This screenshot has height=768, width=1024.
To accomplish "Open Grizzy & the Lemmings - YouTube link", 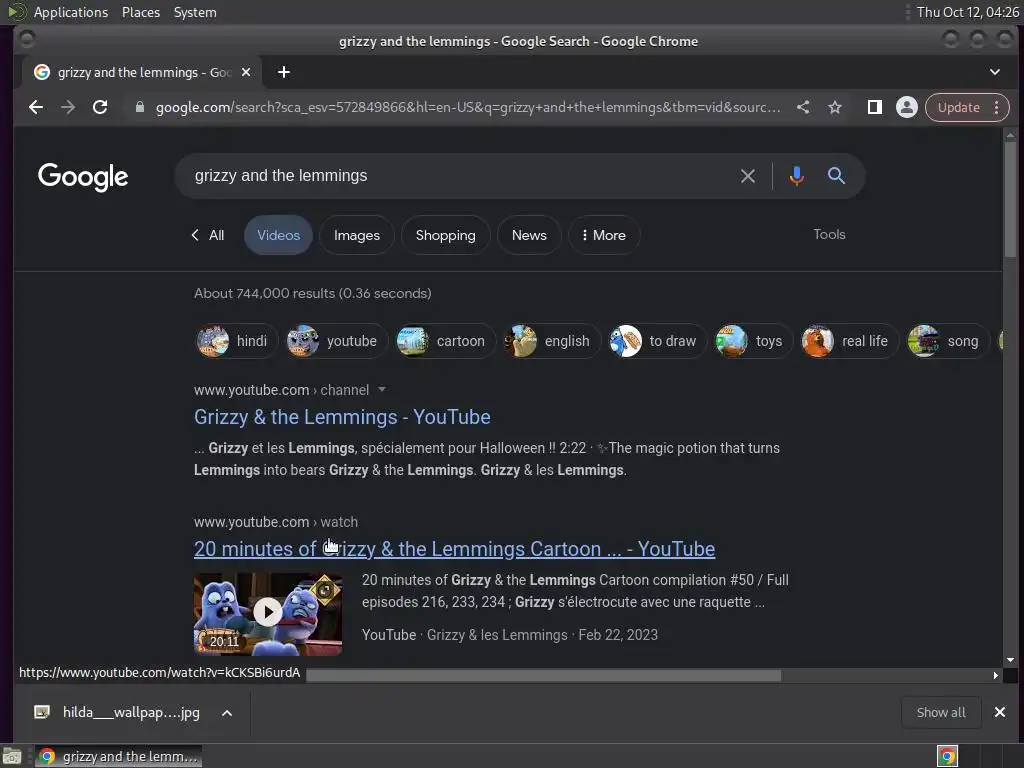I will (x=342, y=417).
